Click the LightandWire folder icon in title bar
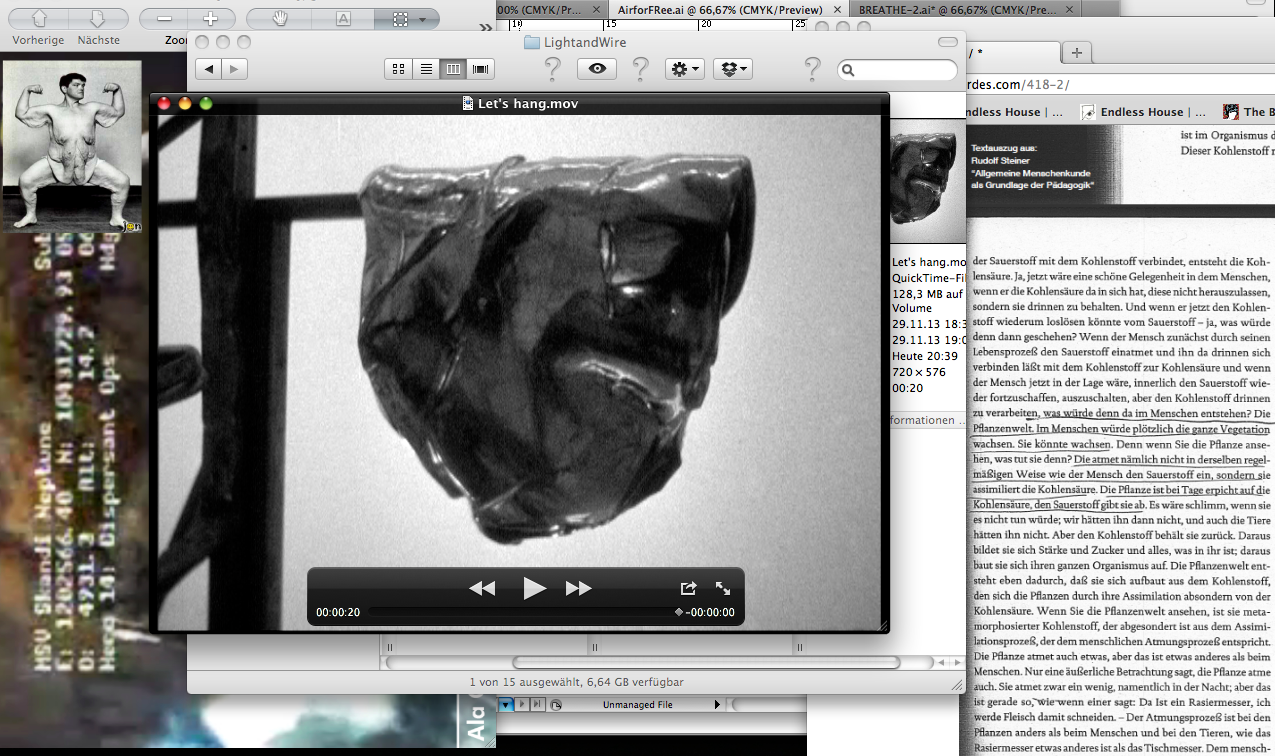This screenshot has width=1275, height=756. (x=532, y=43)
